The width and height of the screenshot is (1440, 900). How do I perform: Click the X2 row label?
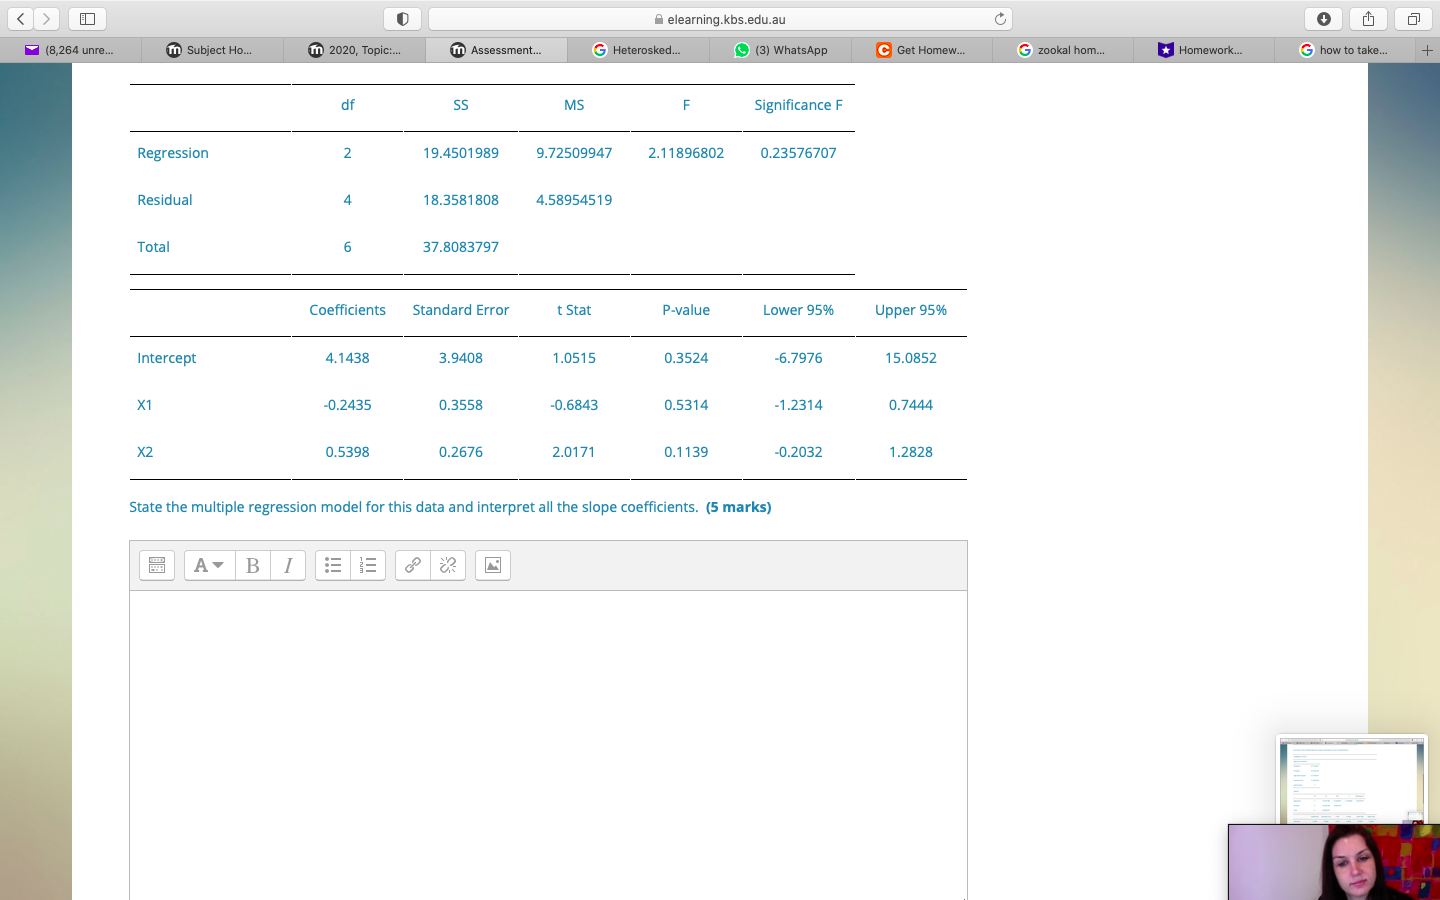tap(145, 452)
